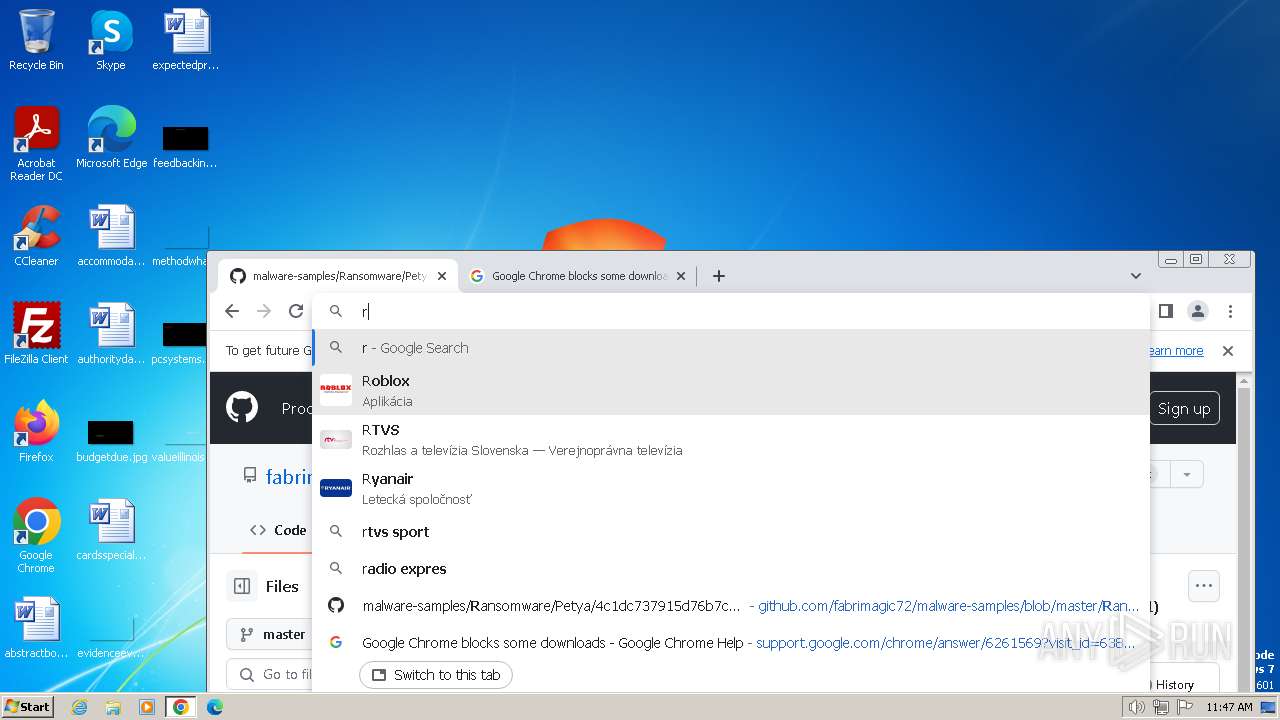Screen dimensions: 1280x720
Task: Click the taskbar clock 11:47 AM
Action: 1229,707
